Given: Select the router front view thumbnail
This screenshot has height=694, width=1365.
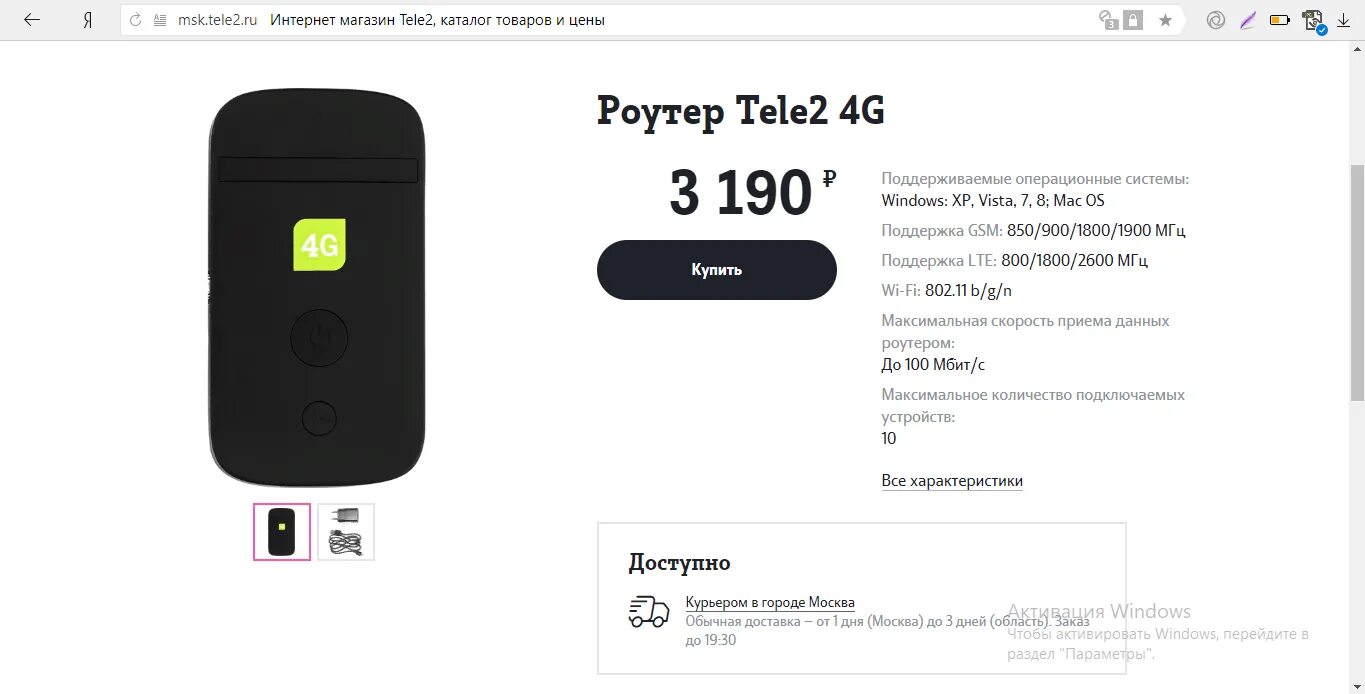Looking at the screenshot, I should tap(282, 532).
